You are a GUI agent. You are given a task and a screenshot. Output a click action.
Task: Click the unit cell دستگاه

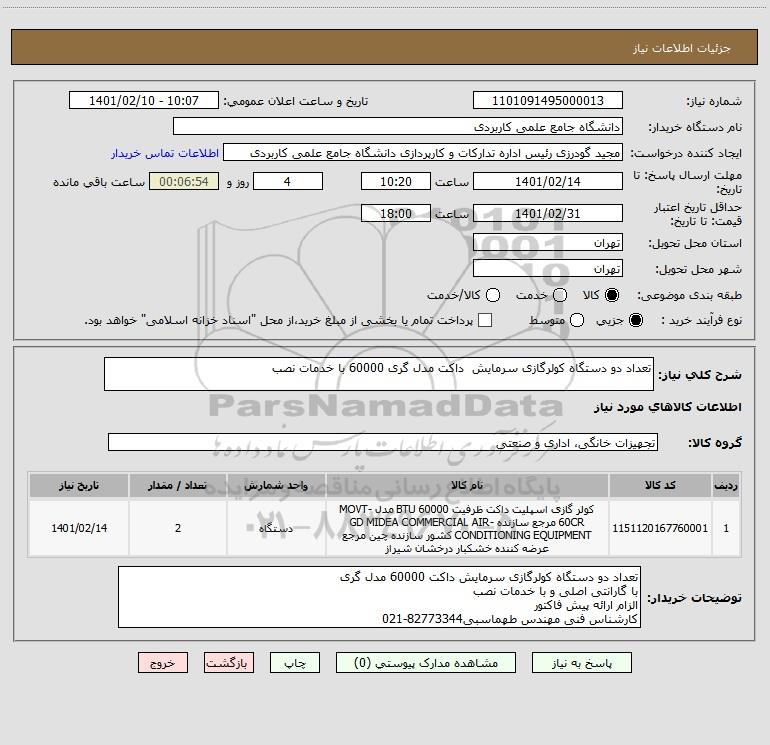[x=276, y=528]
